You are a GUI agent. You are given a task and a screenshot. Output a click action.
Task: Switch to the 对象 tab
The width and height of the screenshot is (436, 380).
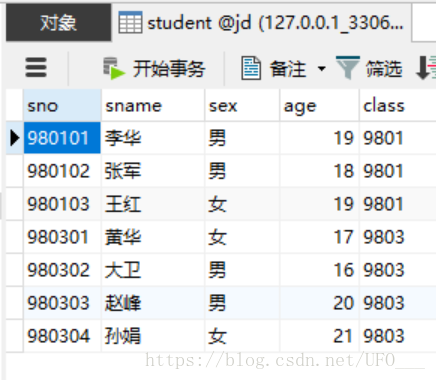click(59, 23)
